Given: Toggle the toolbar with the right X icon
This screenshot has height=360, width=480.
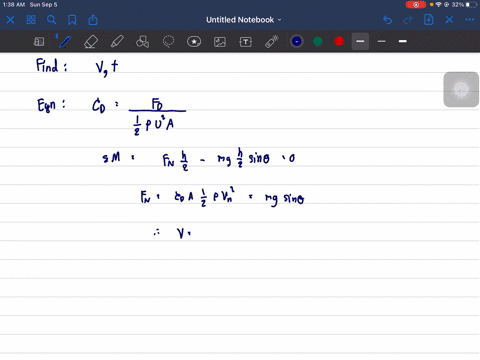Looking at the screenshot, I should click(x=449, y=20).
